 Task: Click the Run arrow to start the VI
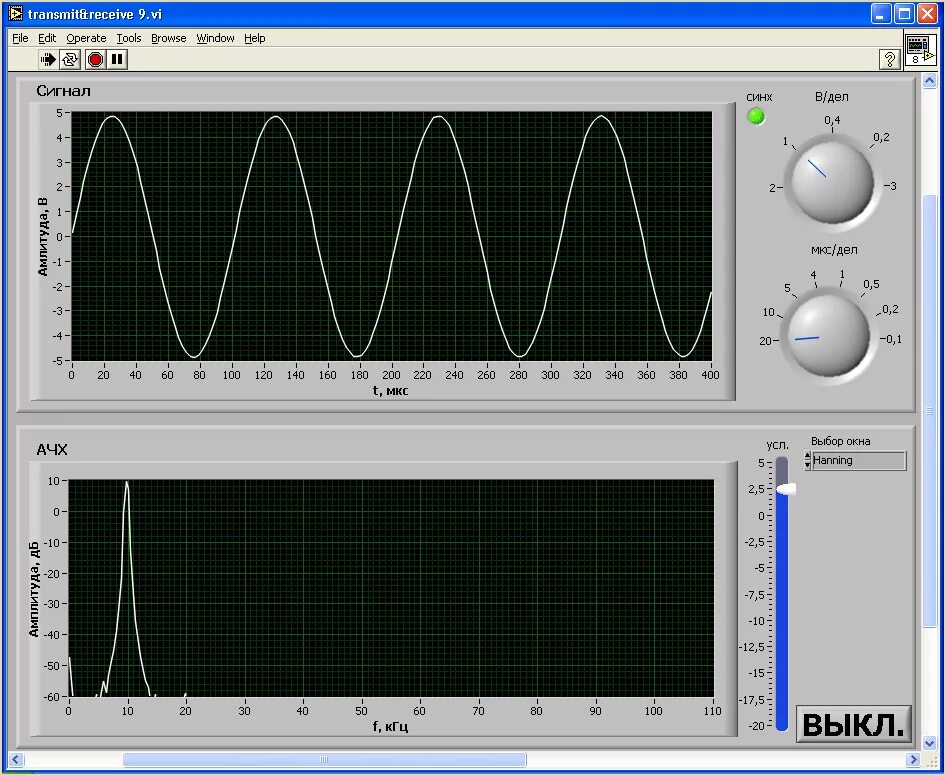(x=47, y=59)
